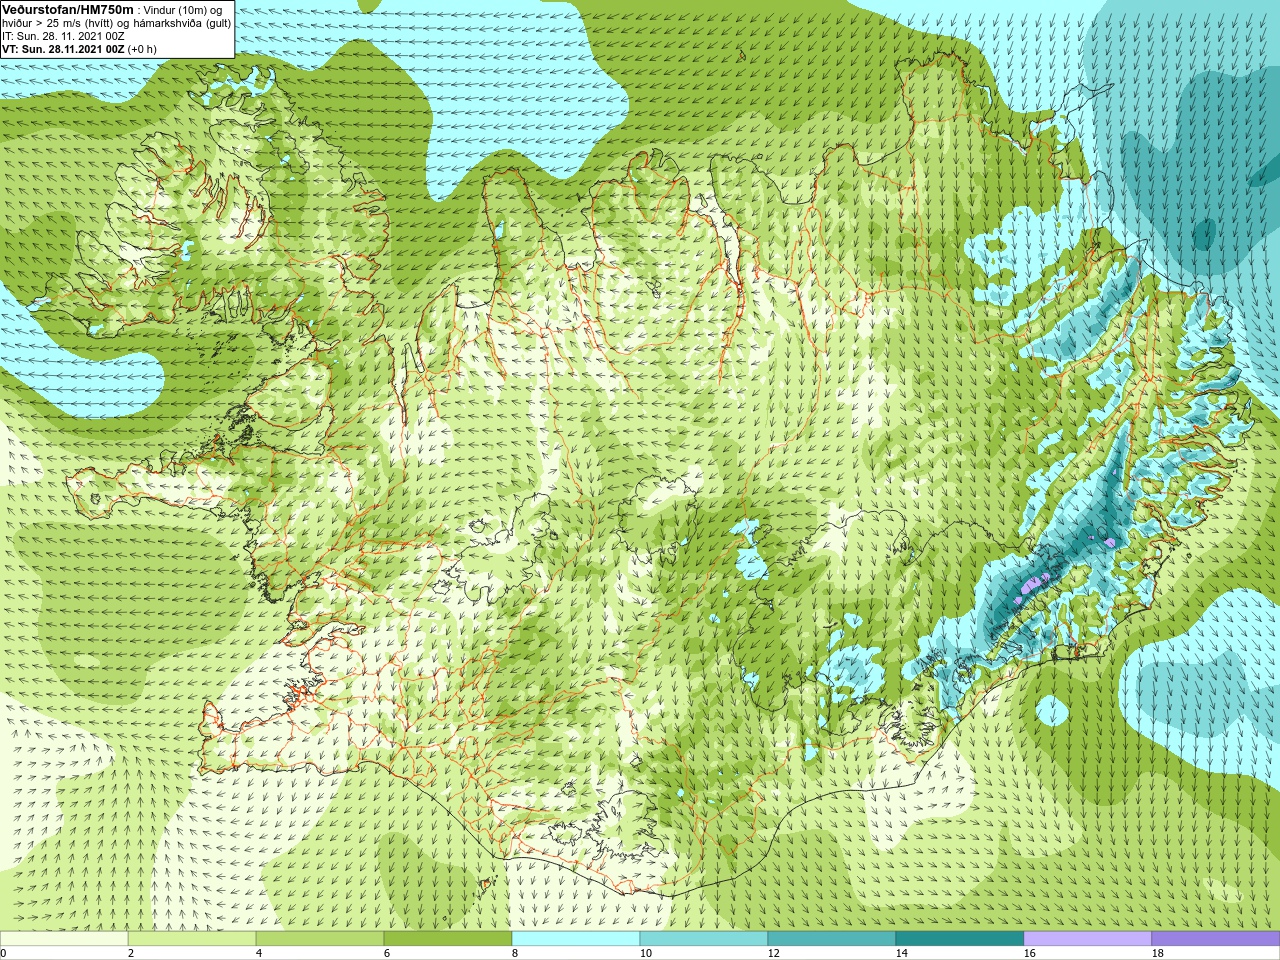The width and height of the screenshot is (1280, 960).
Task: Click the legend scale number 10
Action: (x=645, y=953)
